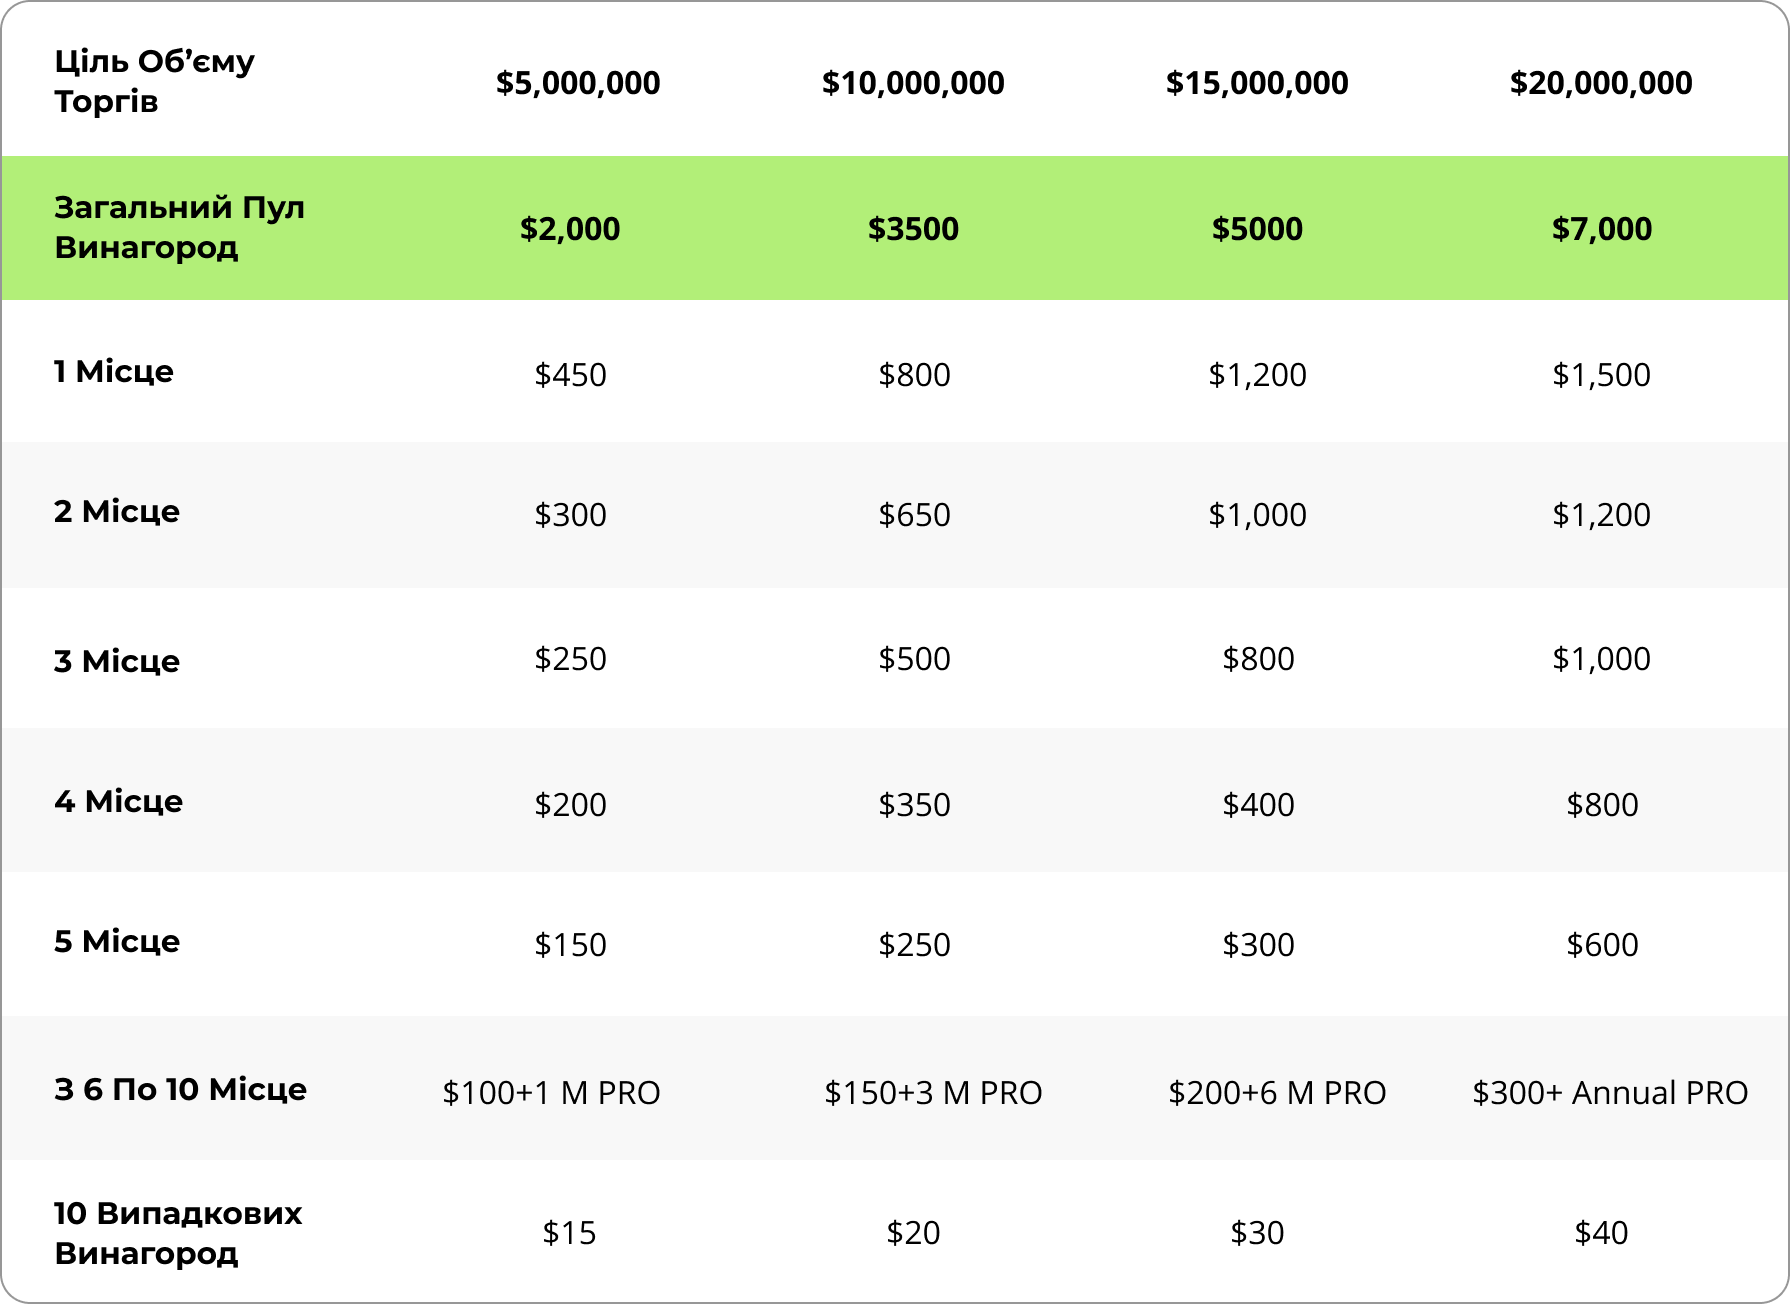
Task: Select the $30 random reward value
Action: (x=1257, y=1233)
